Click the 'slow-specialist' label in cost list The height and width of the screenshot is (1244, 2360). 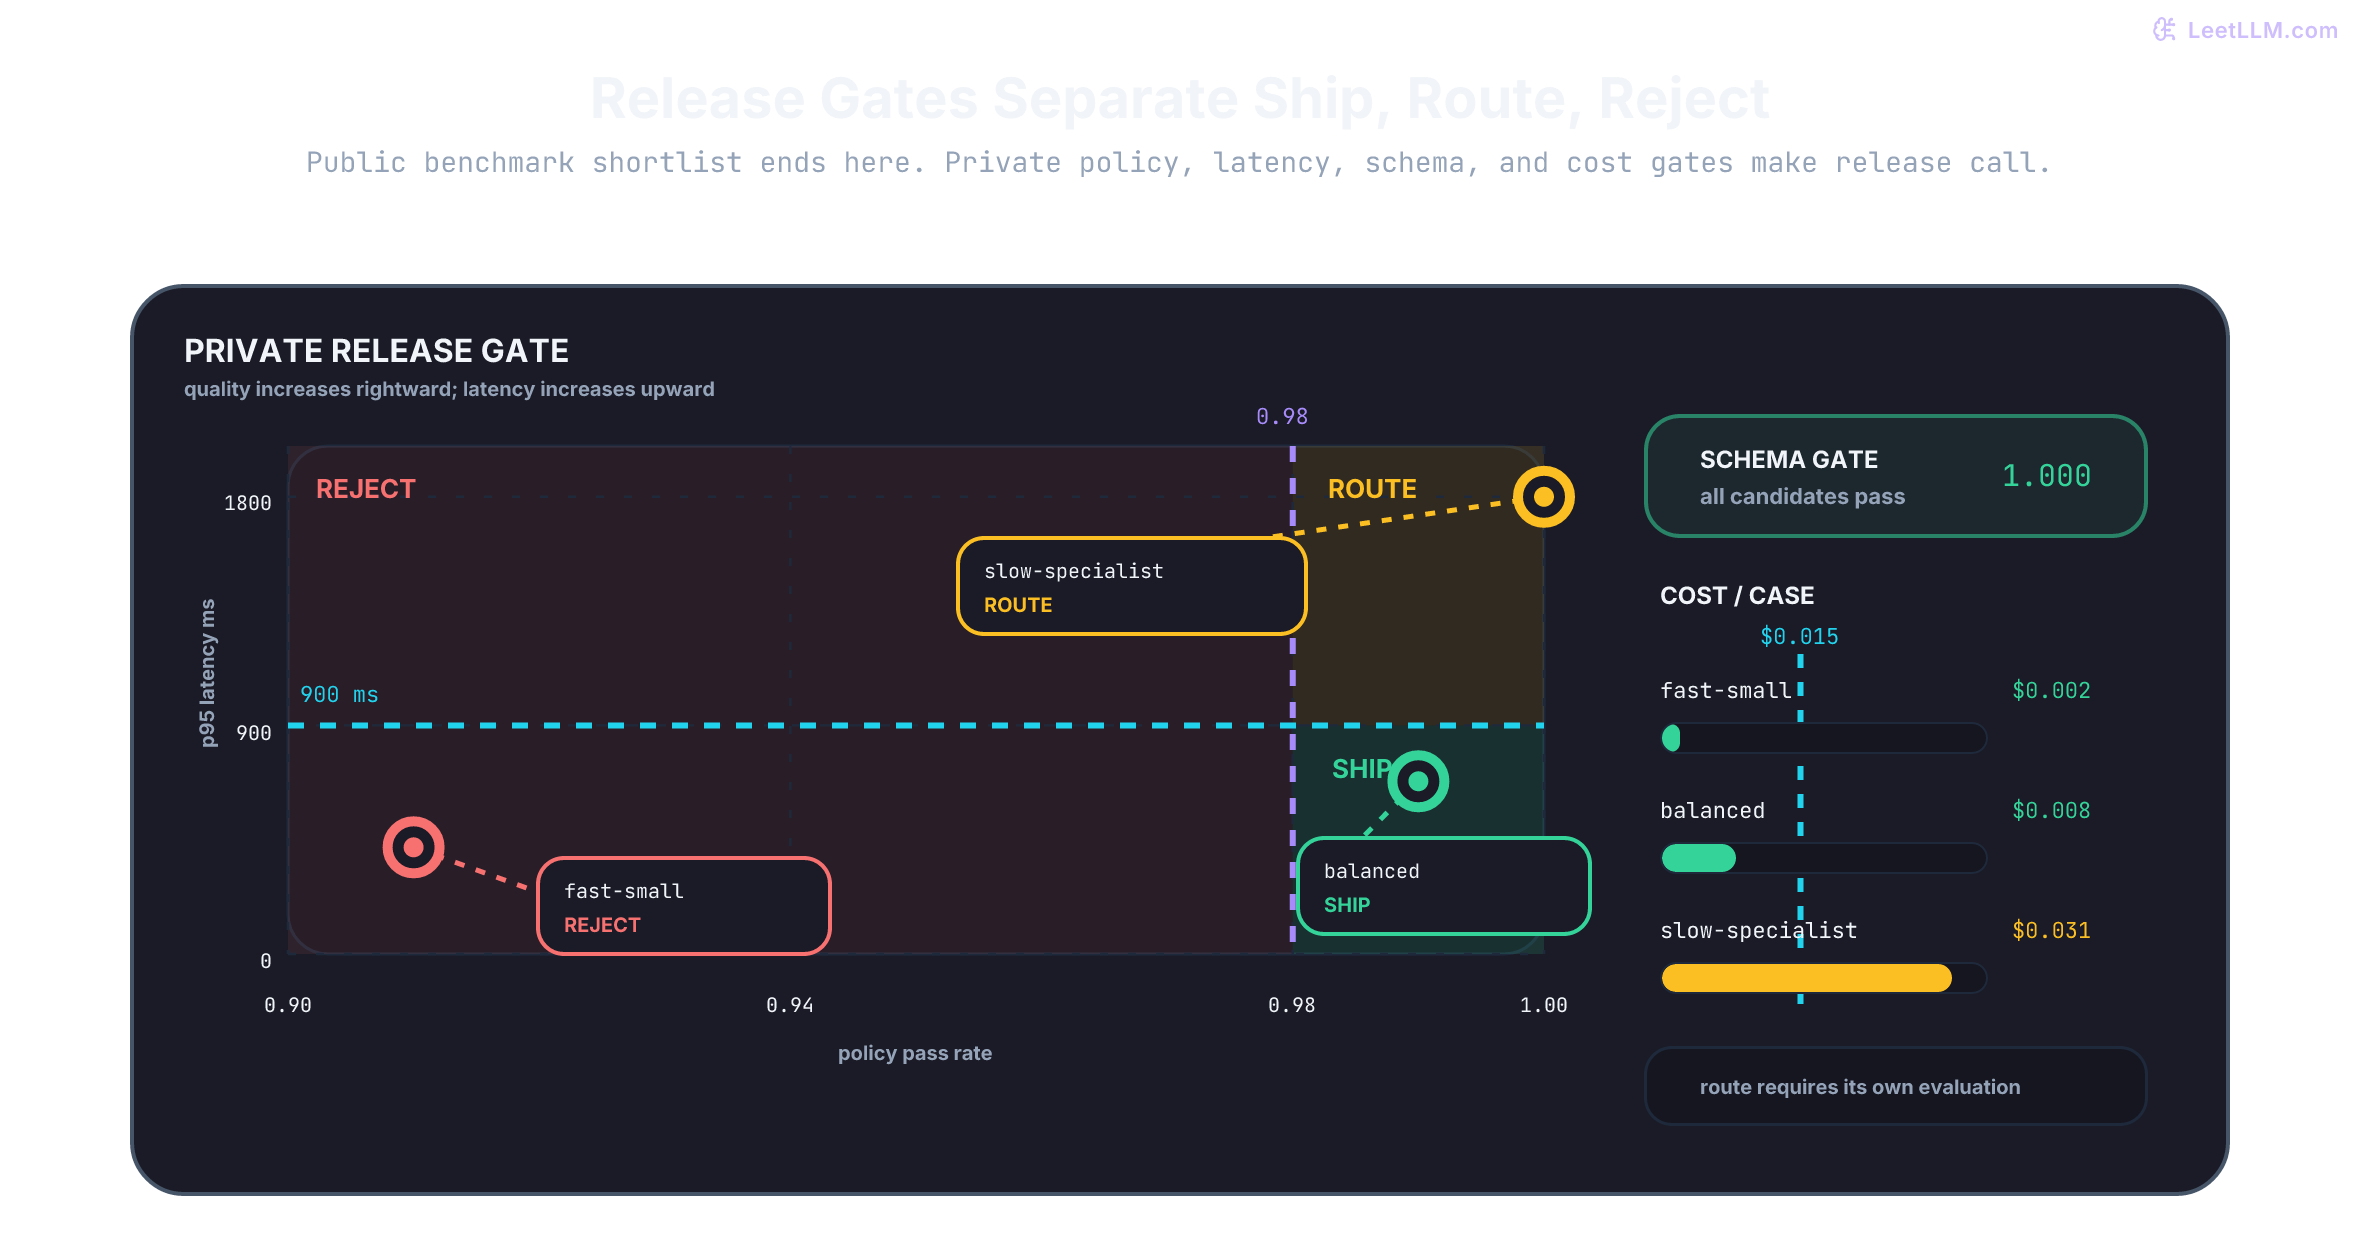[x=1758, y=931]
